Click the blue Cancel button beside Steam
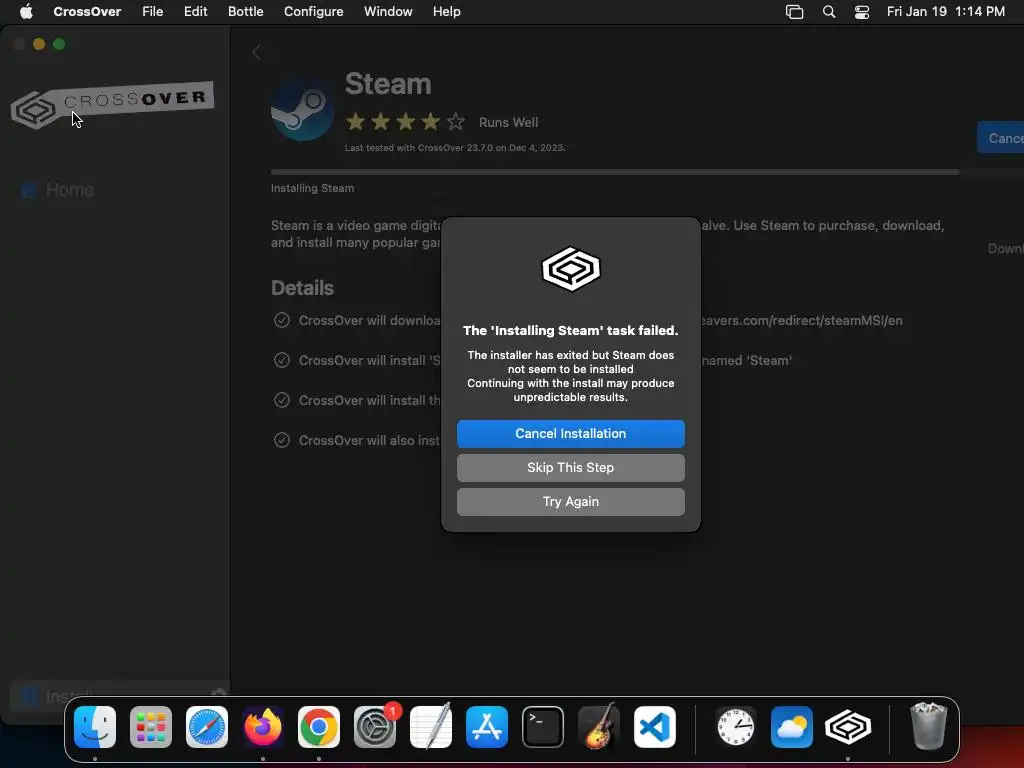The image size is (1024, 768). (1000, 138)
